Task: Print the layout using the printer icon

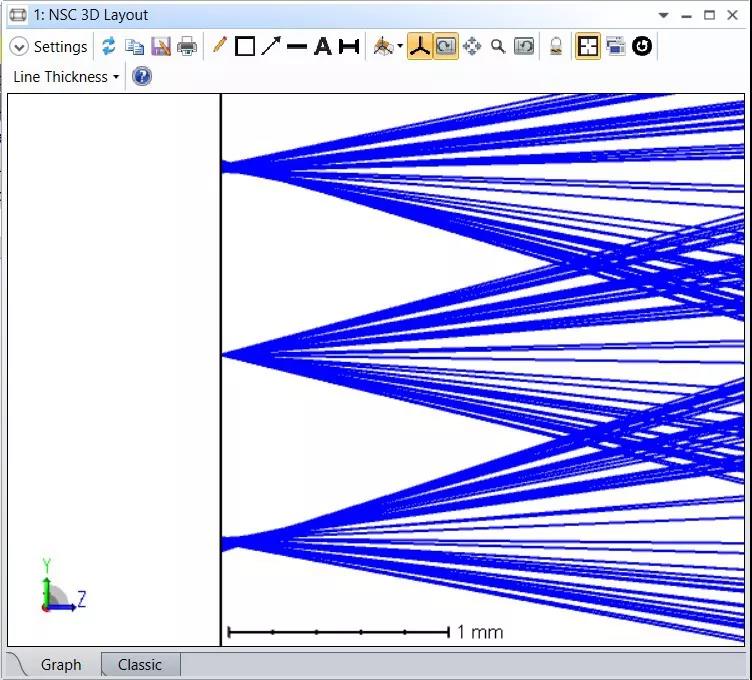Action: 187,47
